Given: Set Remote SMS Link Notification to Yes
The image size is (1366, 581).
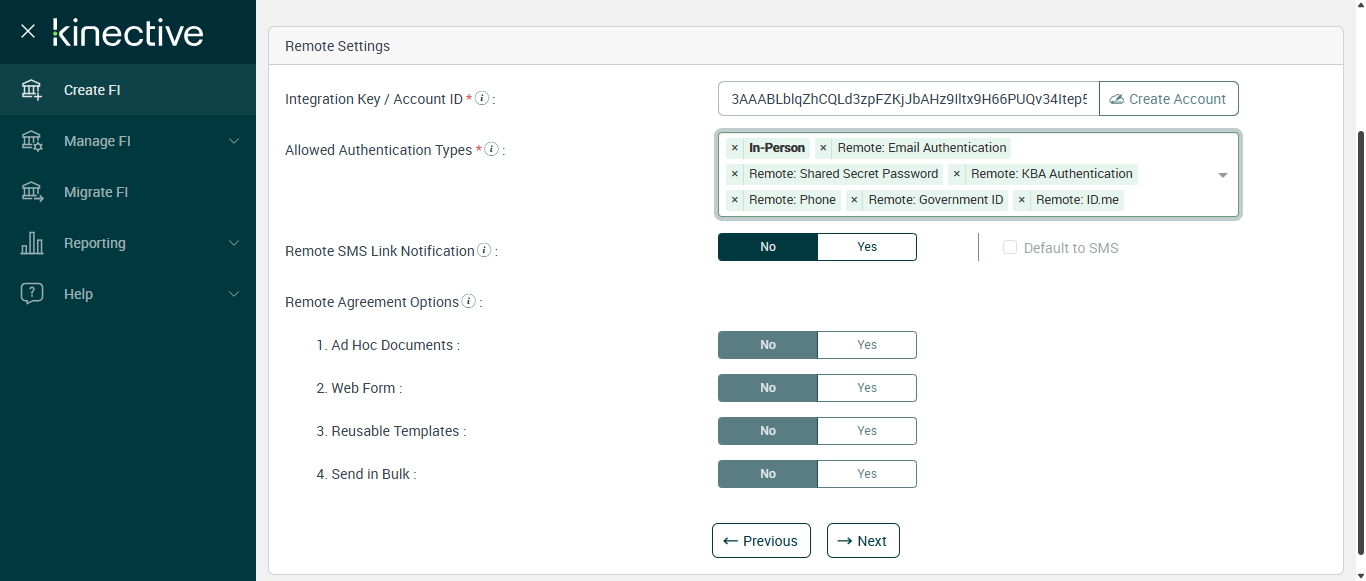Looking at the screenshot, I should pos(866,247).
